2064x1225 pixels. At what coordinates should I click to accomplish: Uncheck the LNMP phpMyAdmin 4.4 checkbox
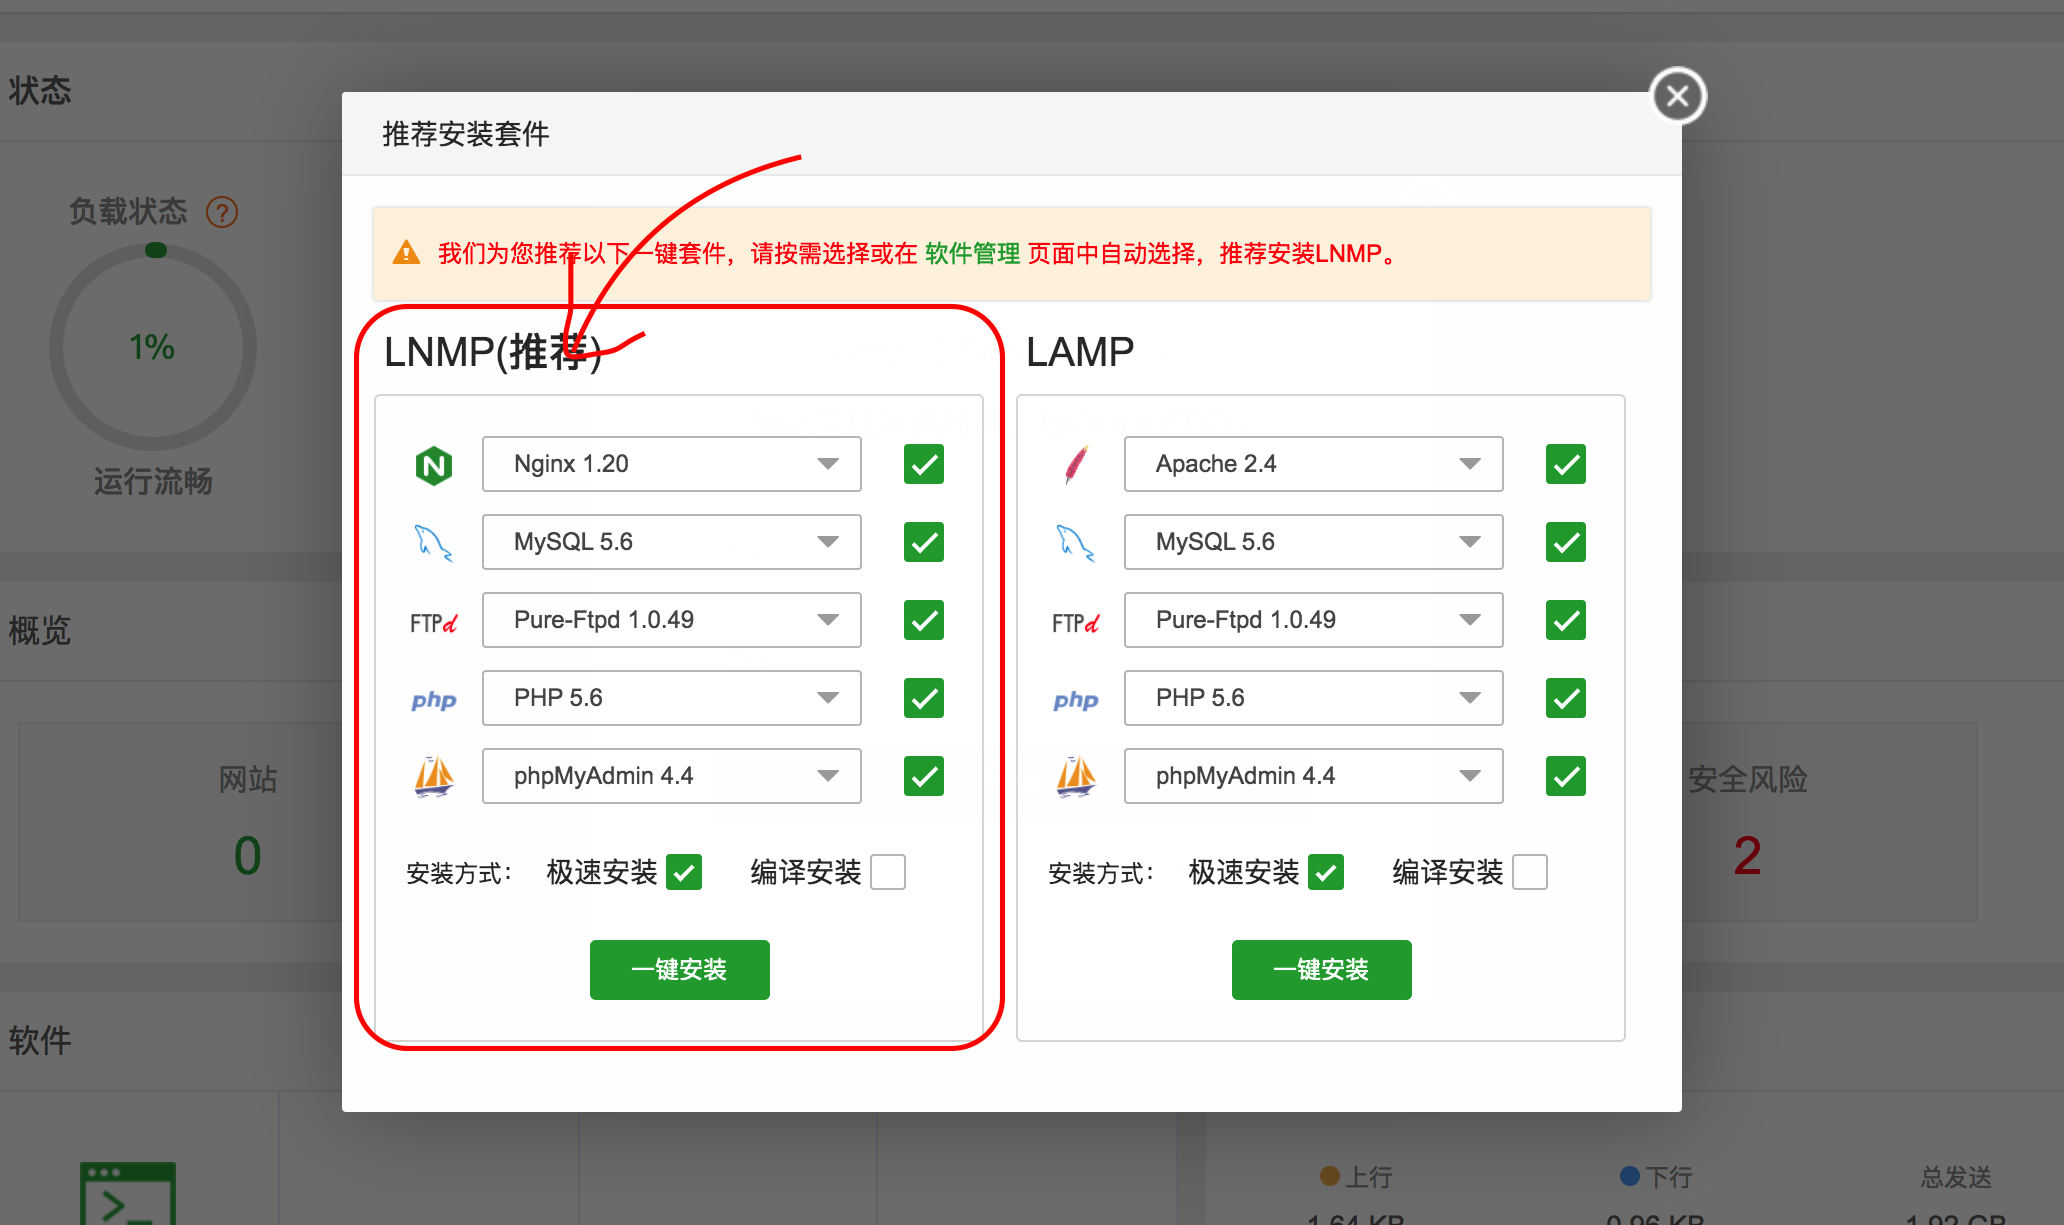click(924, 776)
